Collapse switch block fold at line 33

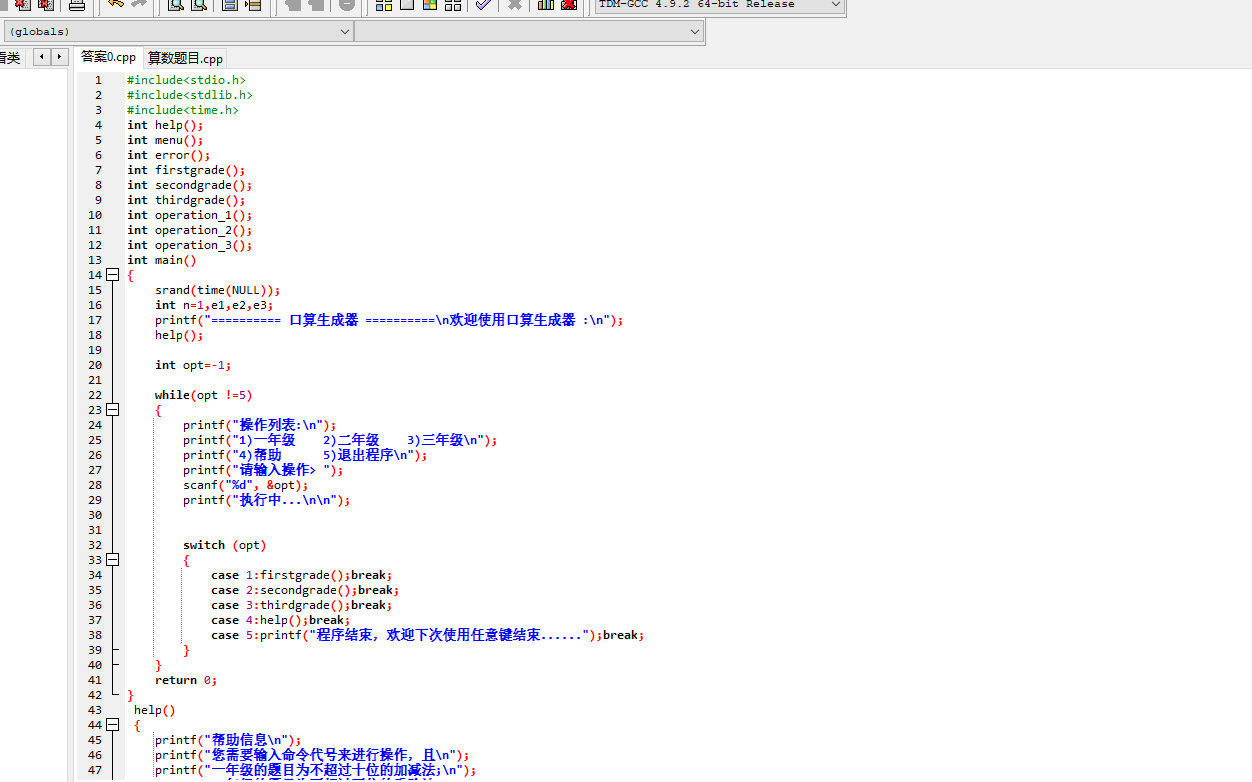click(x=113, y=560)
